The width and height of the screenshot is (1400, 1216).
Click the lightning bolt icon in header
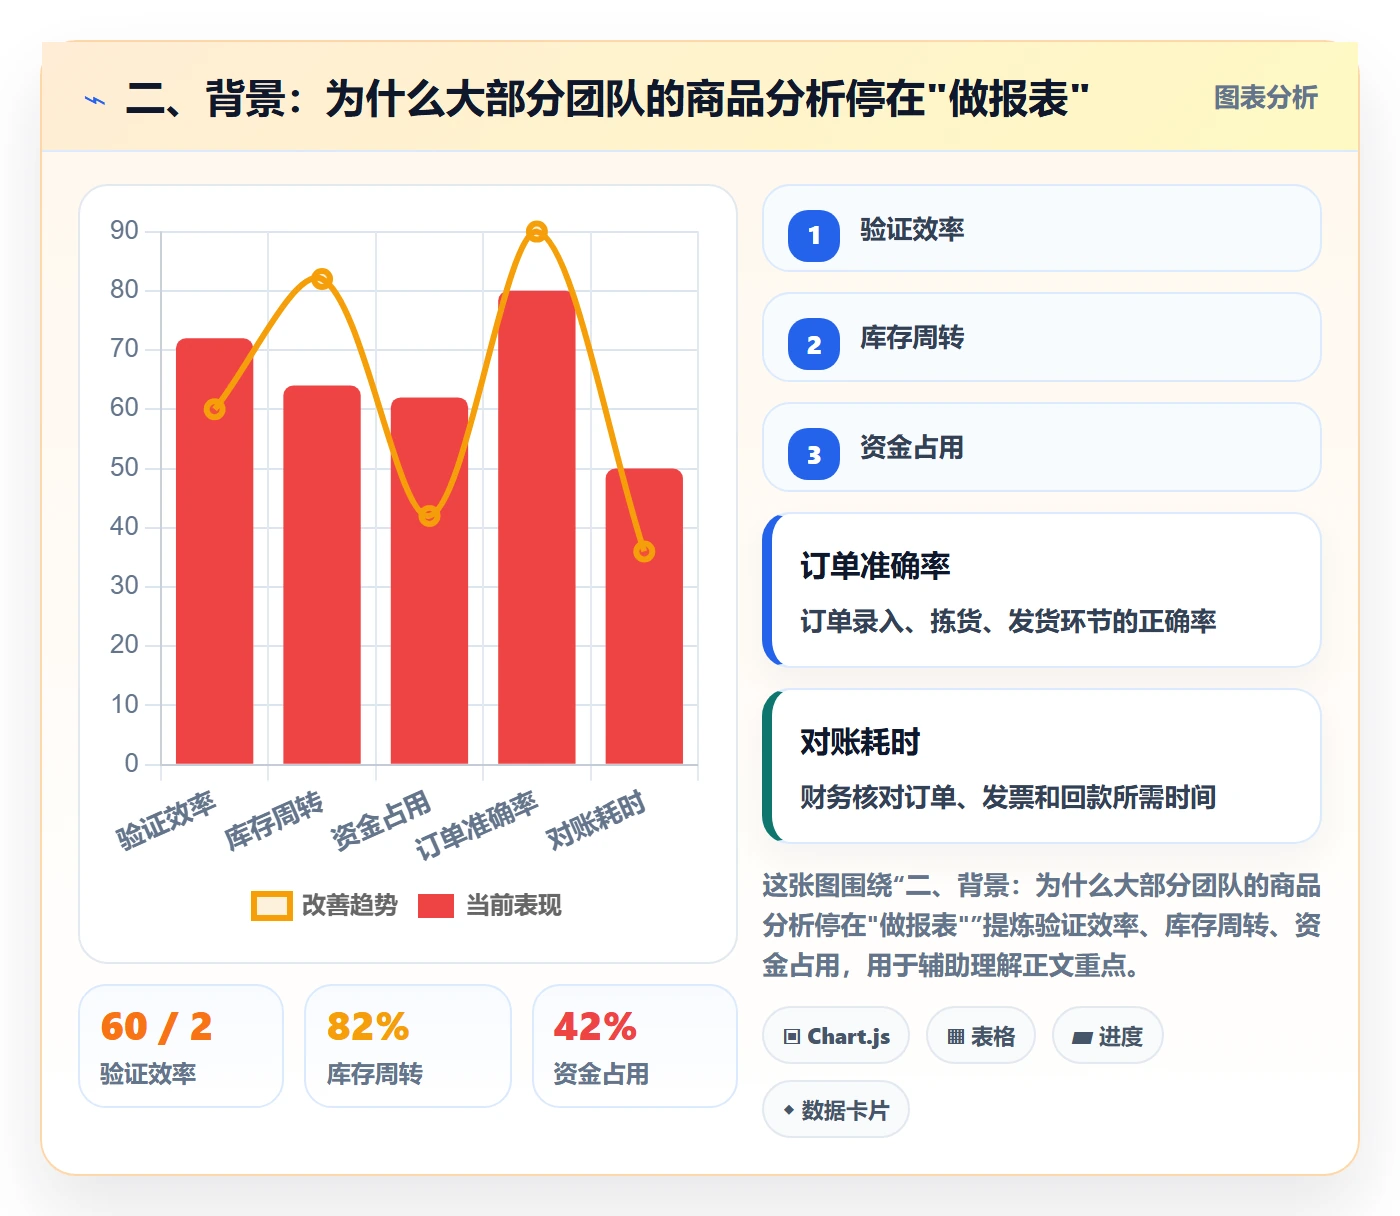click(95, 100)
